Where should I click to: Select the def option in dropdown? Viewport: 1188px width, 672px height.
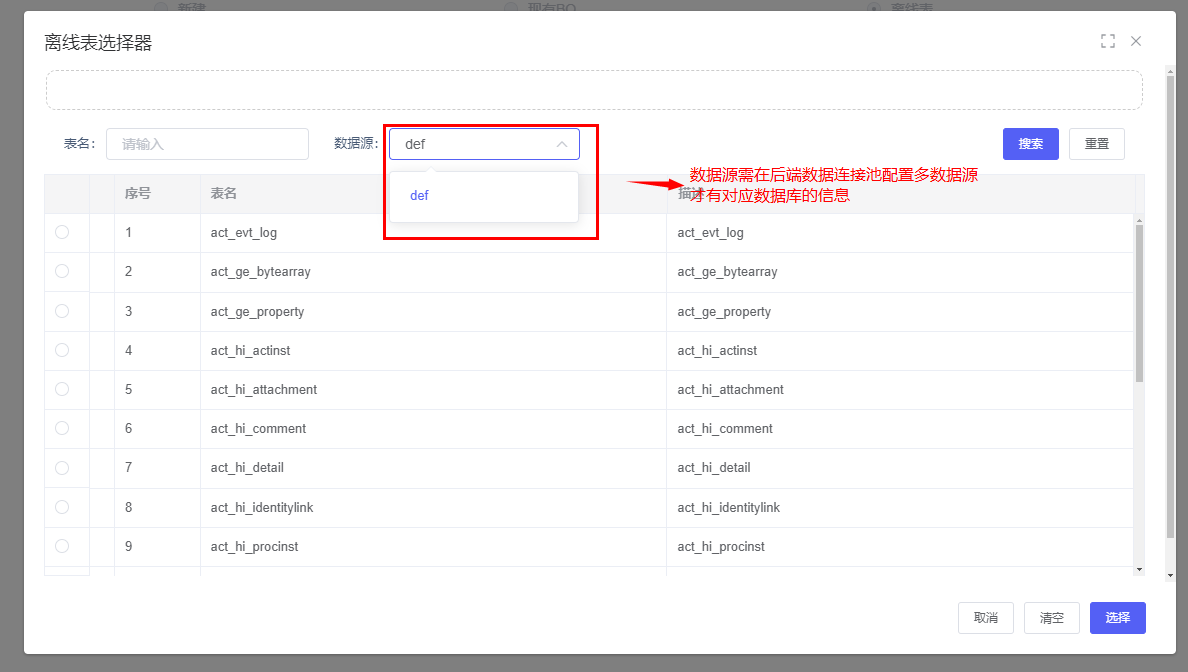tap(419, 196)
